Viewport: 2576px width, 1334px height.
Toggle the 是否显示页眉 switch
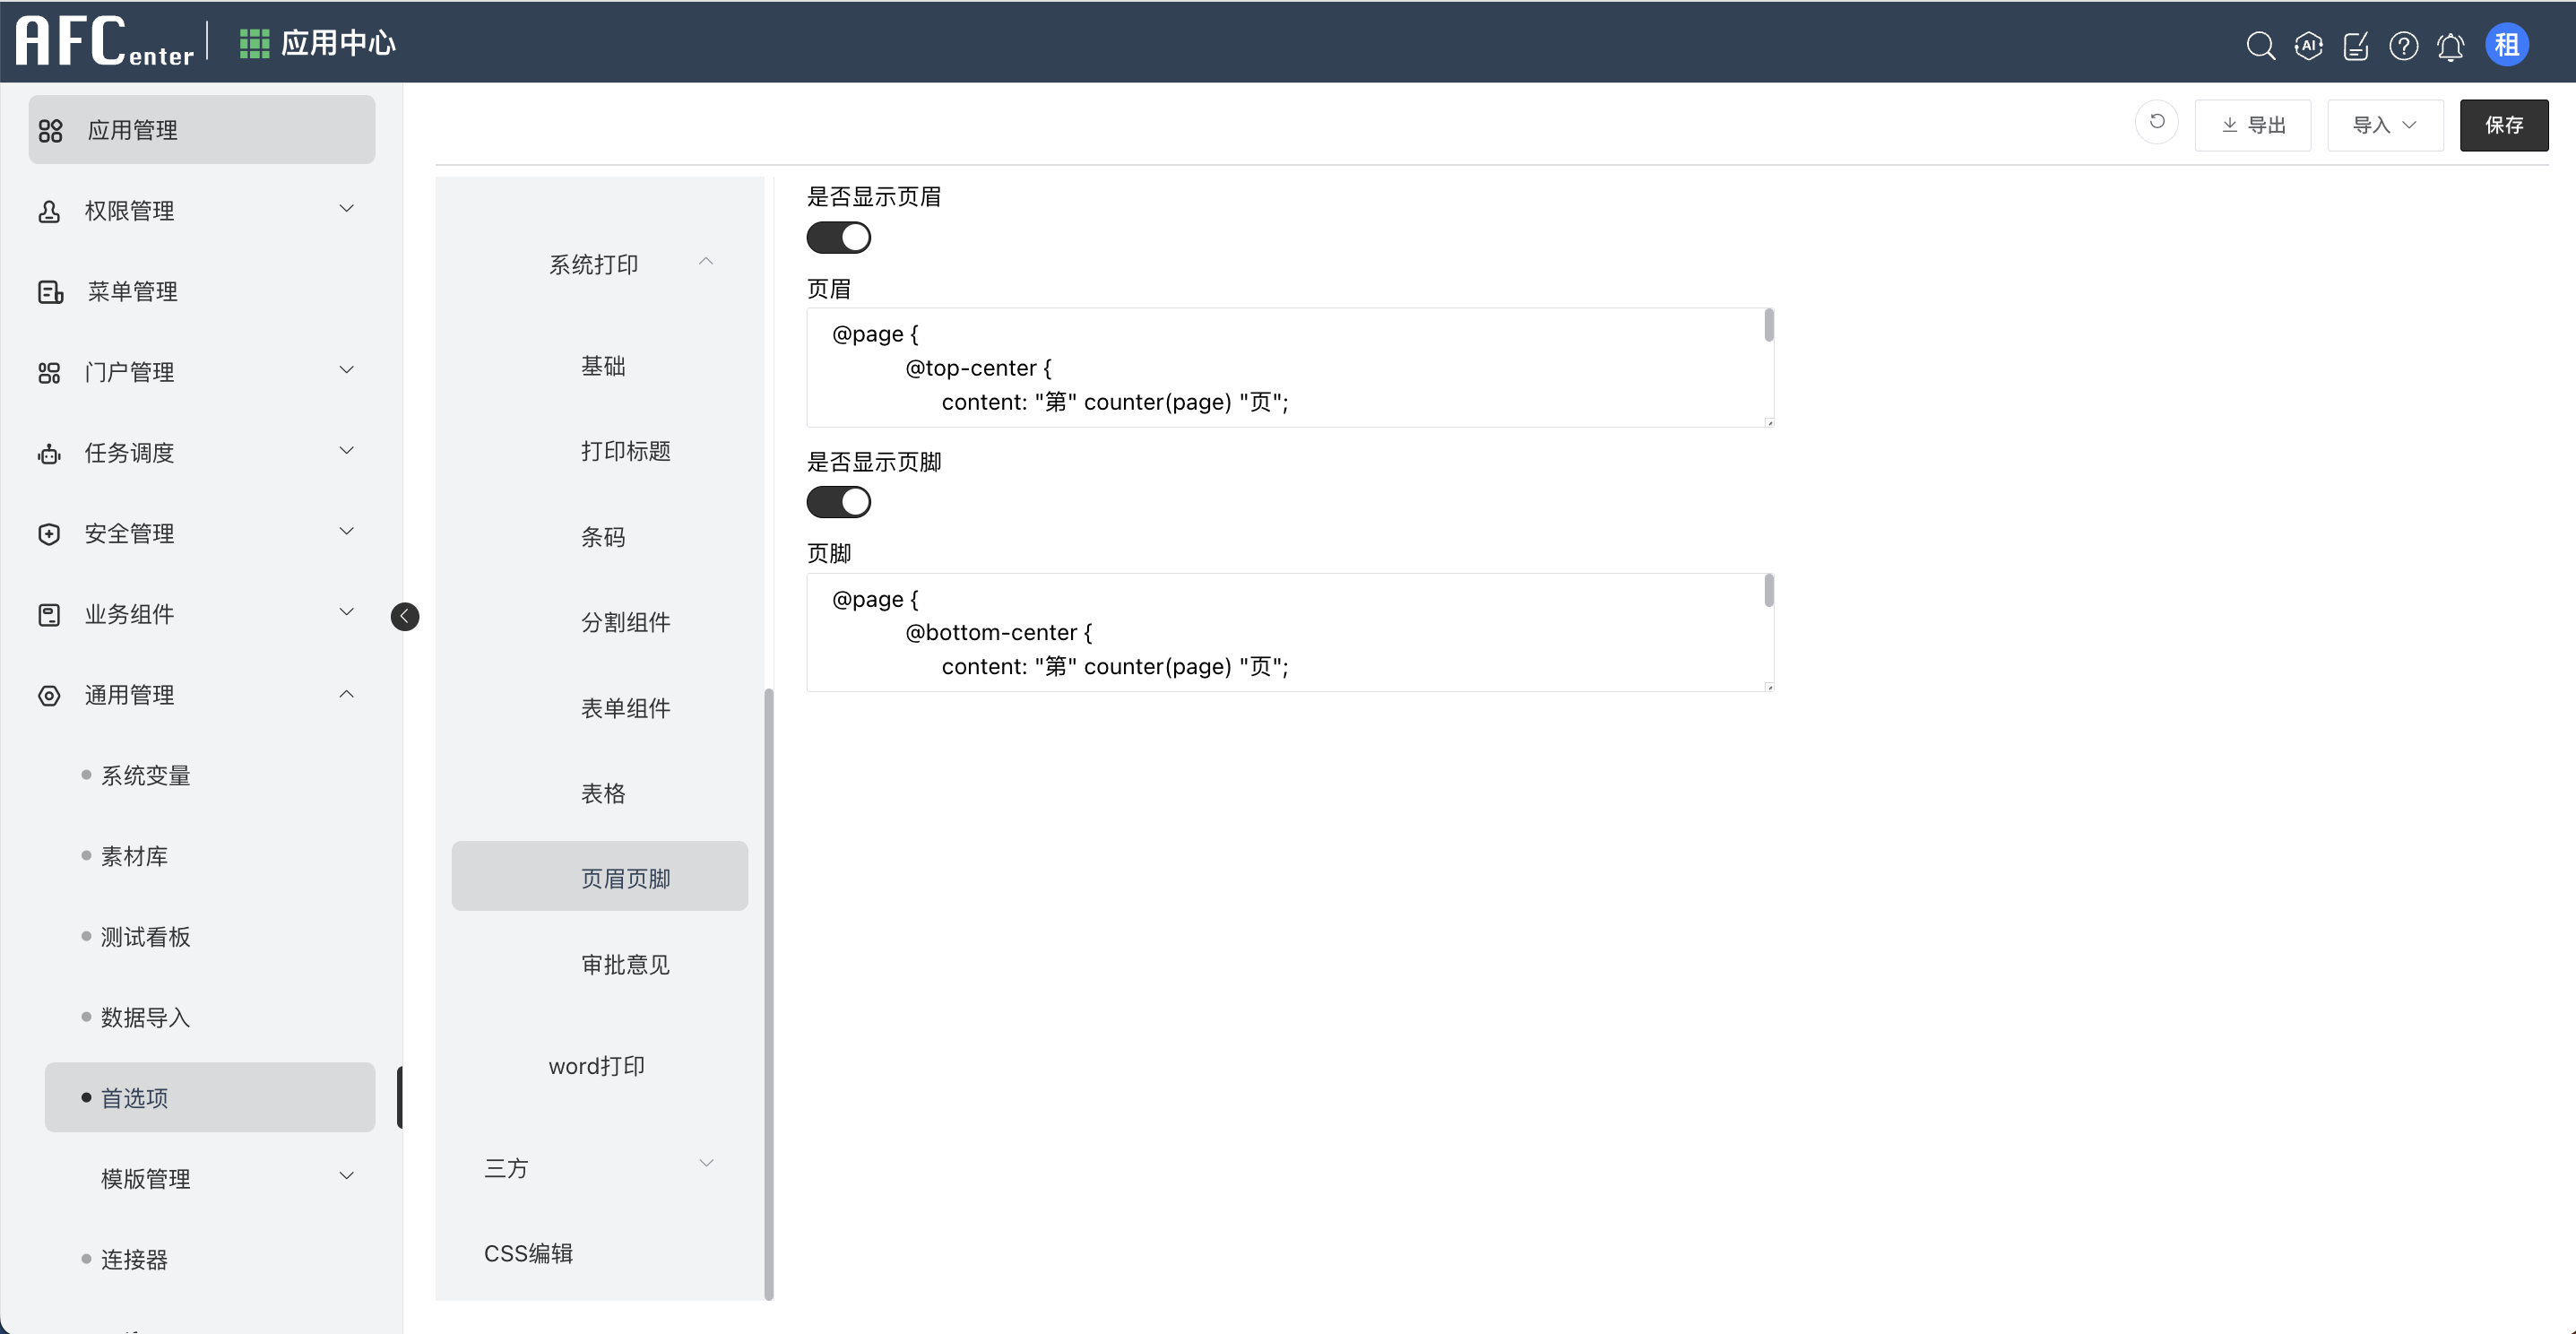tap(839, 238)
